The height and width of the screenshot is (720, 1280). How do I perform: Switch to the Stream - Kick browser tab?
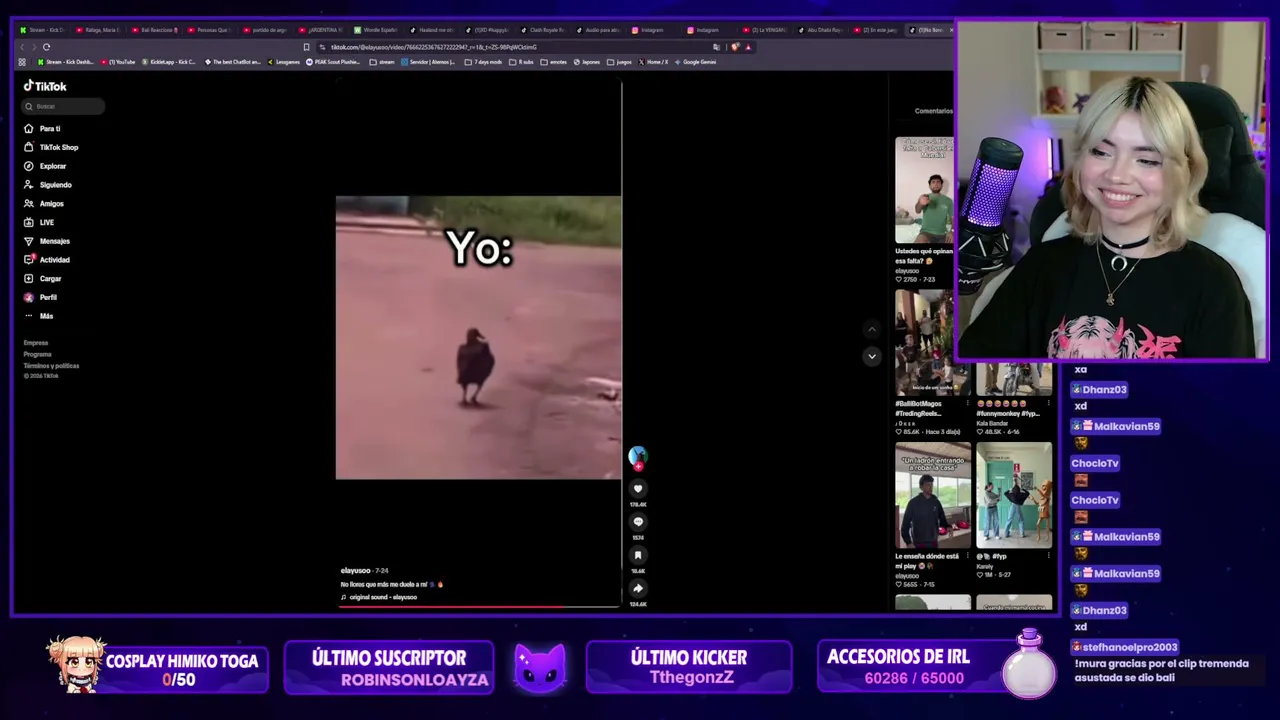coord(42,30)
